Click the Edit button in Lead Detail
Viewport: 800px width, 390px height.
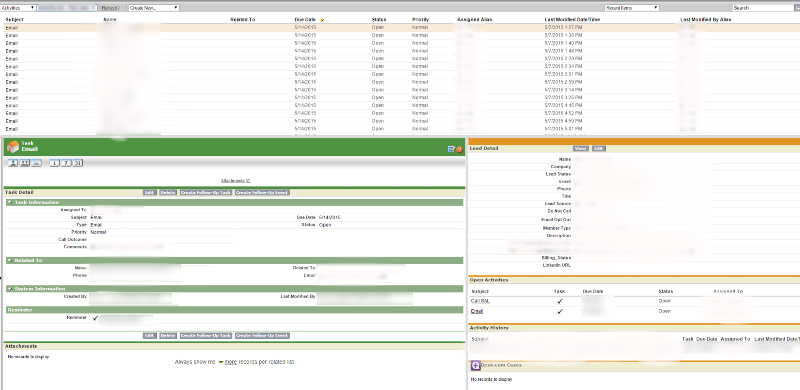pyautogui.click(x=598, y=149)
